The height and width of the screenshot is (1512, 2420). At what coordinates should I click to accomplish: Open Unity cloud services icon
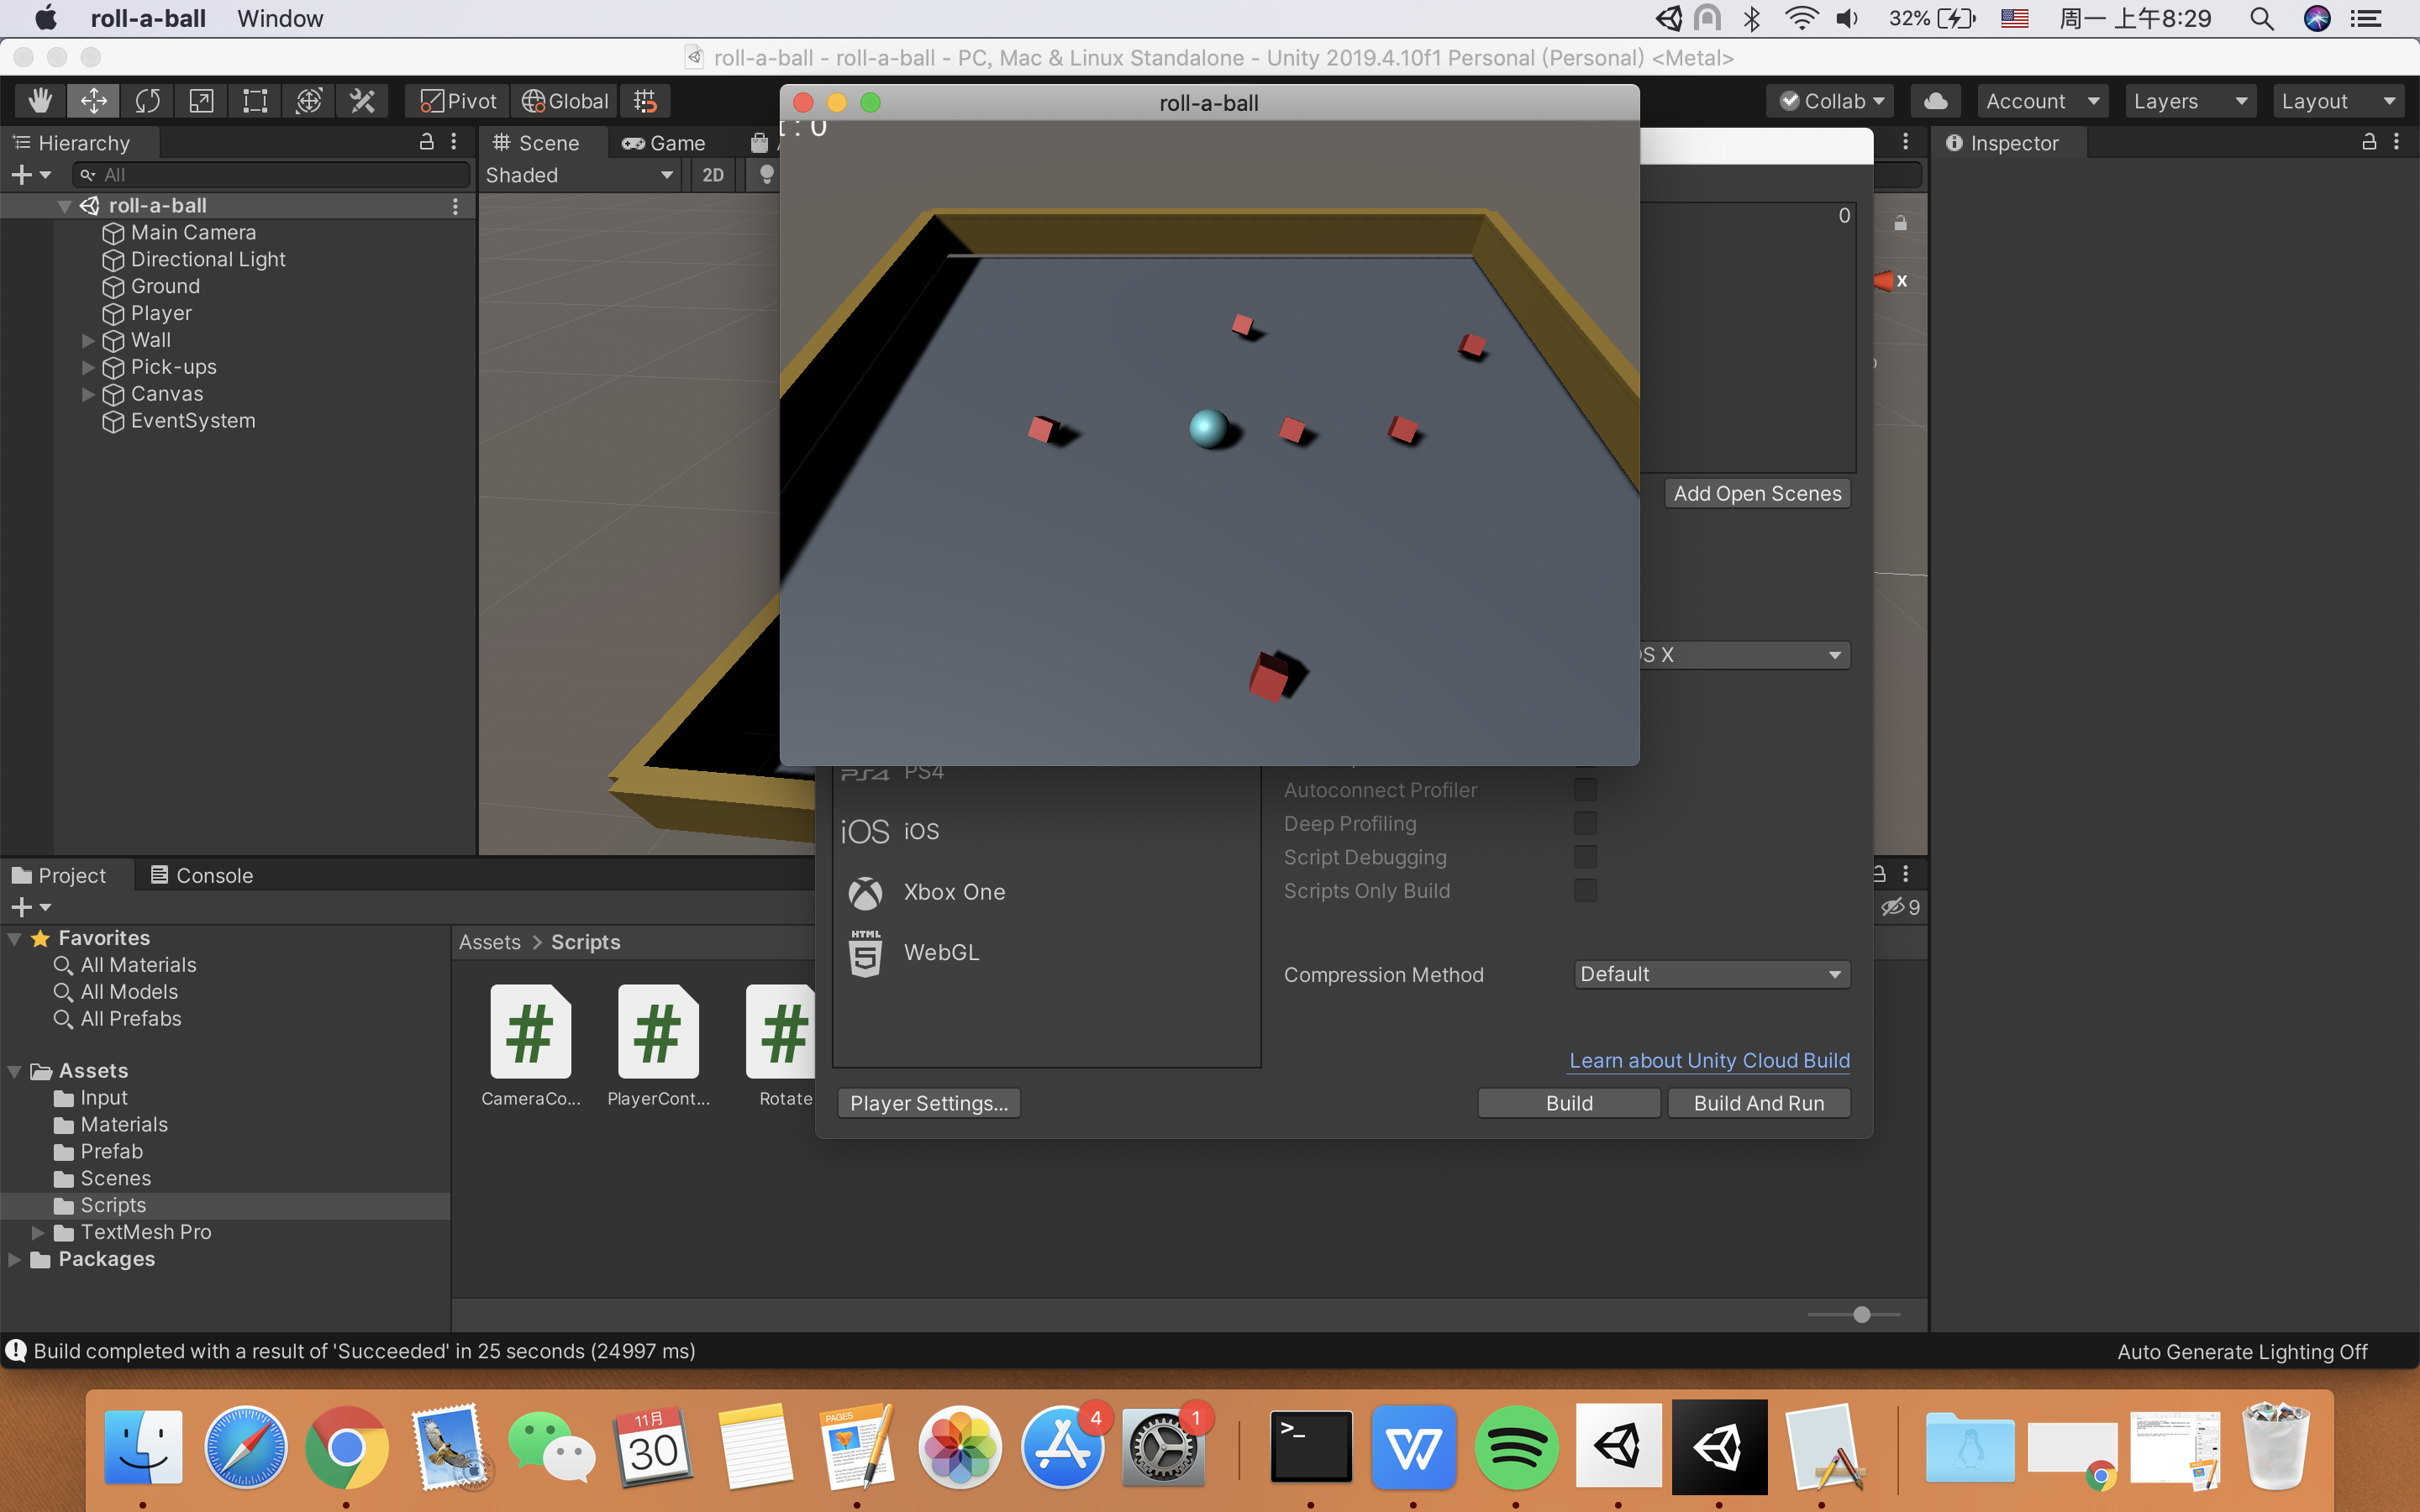[x=1936, y=101]
